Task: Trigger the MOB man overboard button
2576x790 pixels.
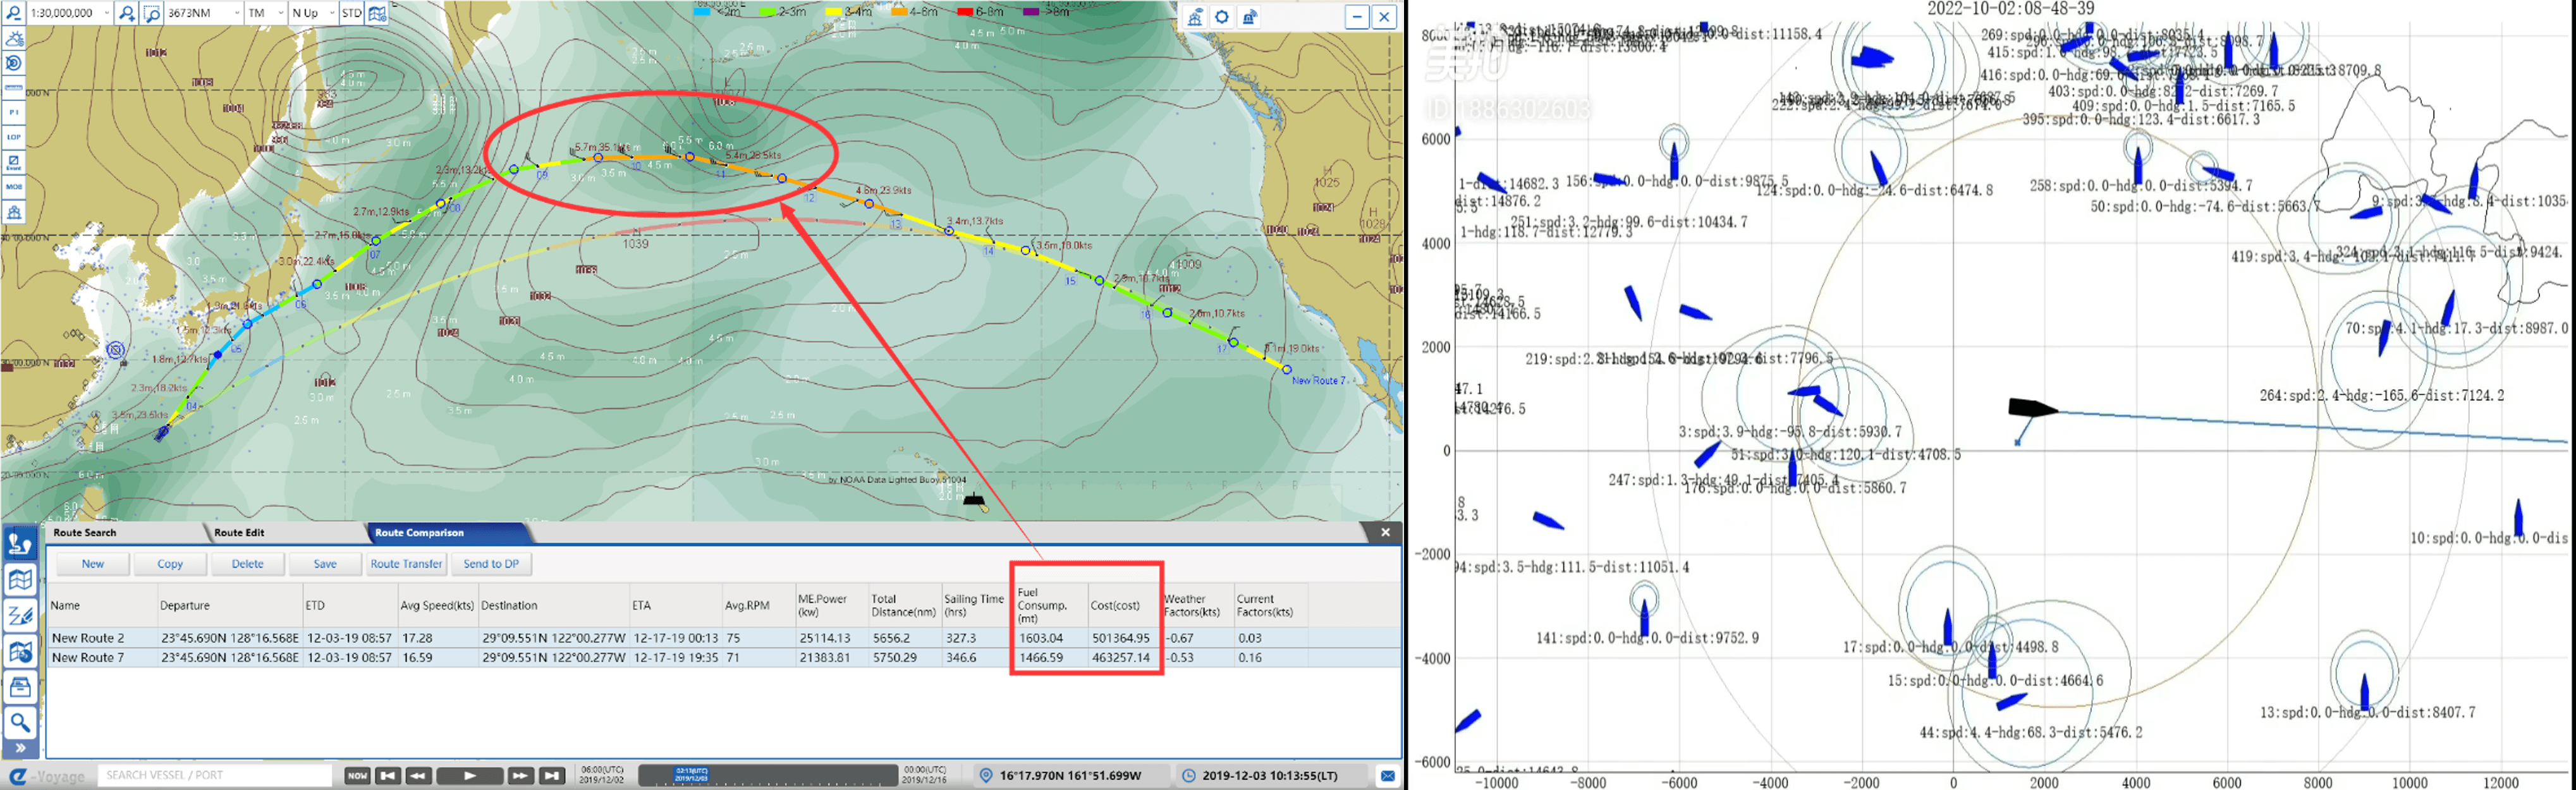Action: 14,187
